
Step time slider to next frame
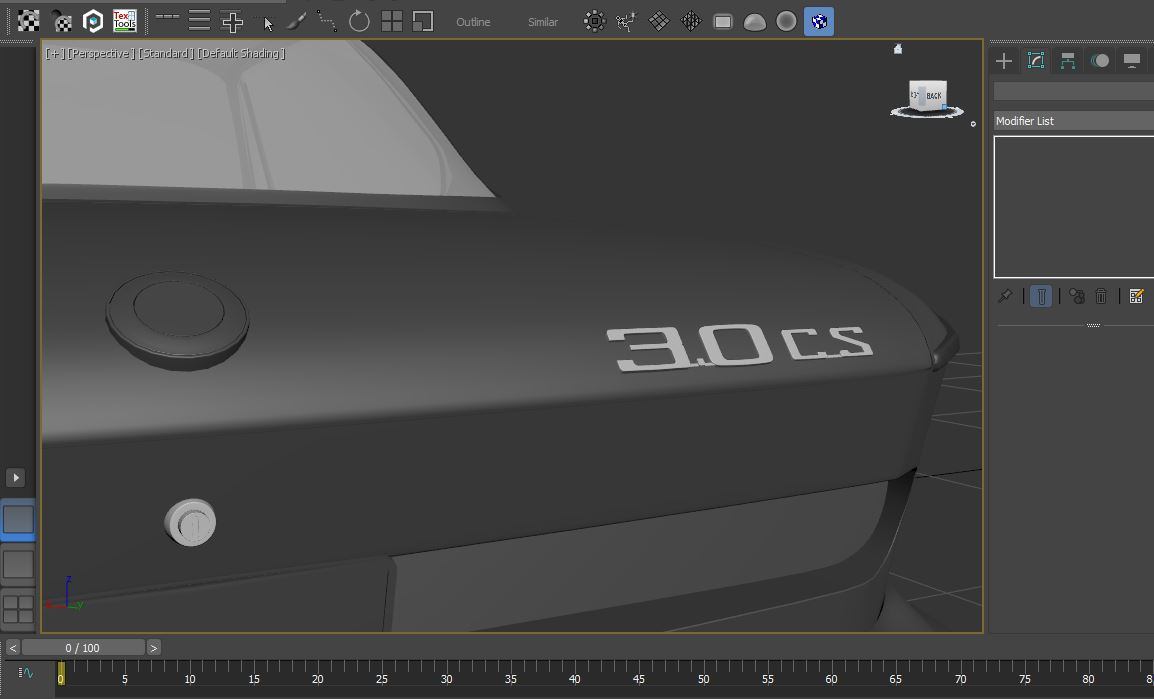coord(153,648)
